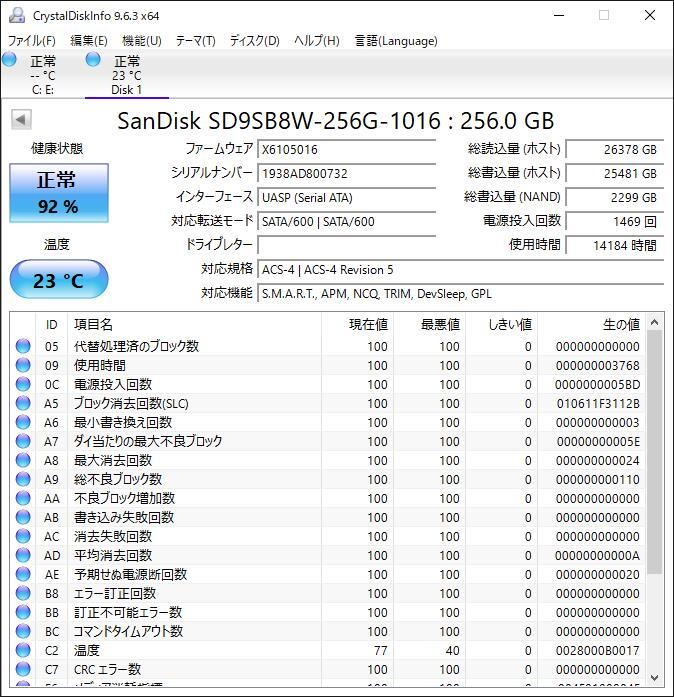The height and width of the screenshot is (697, 674).
Task: Click the interface field UASP (Serial ATA)
Action: pyautogui.click(x=347, y=197)
